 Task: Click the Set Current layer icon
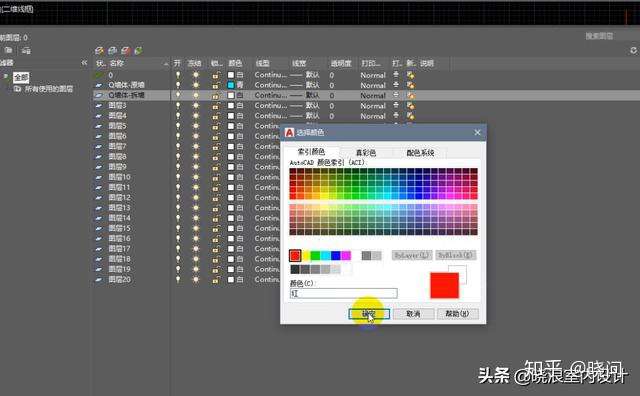tap(139, 51)
